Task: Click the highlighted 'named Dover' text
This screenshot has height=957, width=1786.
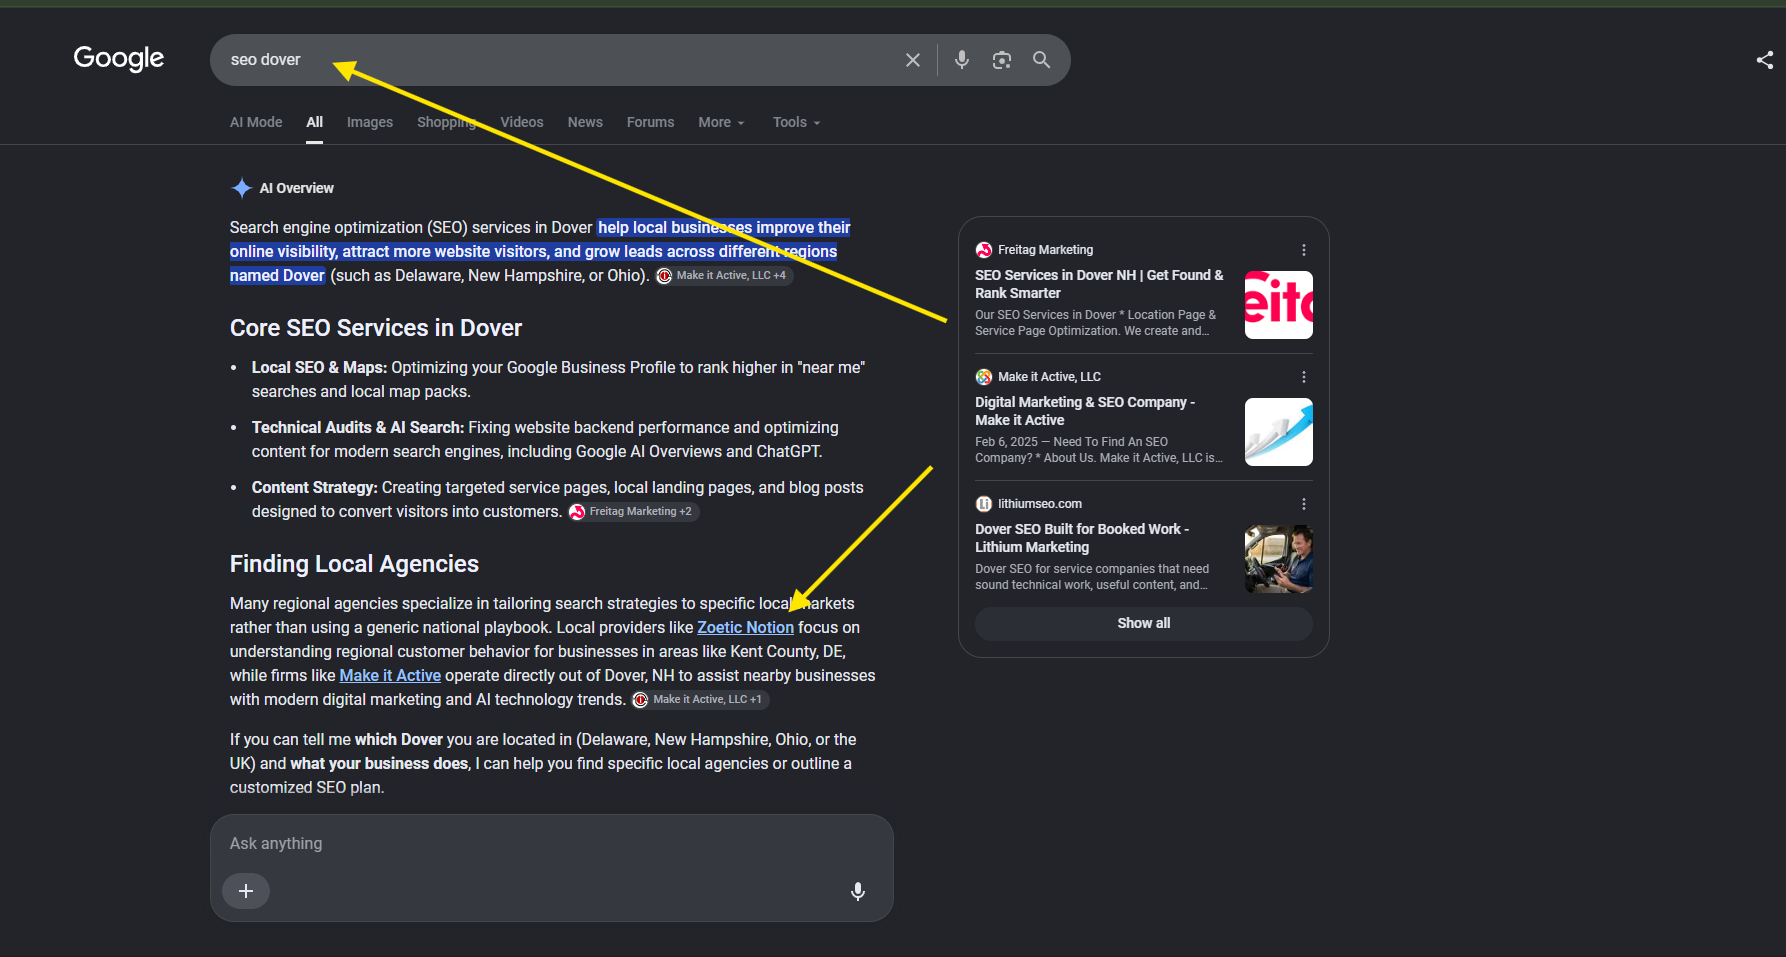Action: tap(277, 276)
